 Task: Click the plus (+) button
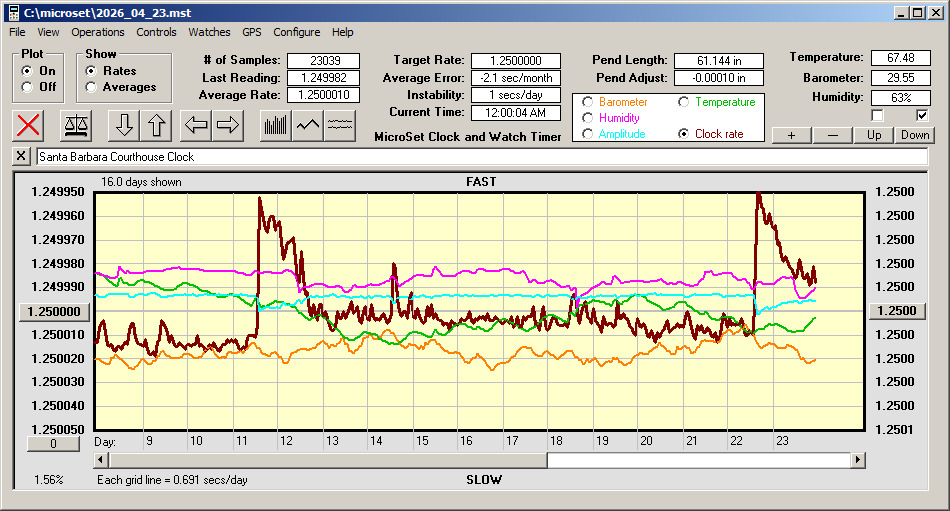791,135
